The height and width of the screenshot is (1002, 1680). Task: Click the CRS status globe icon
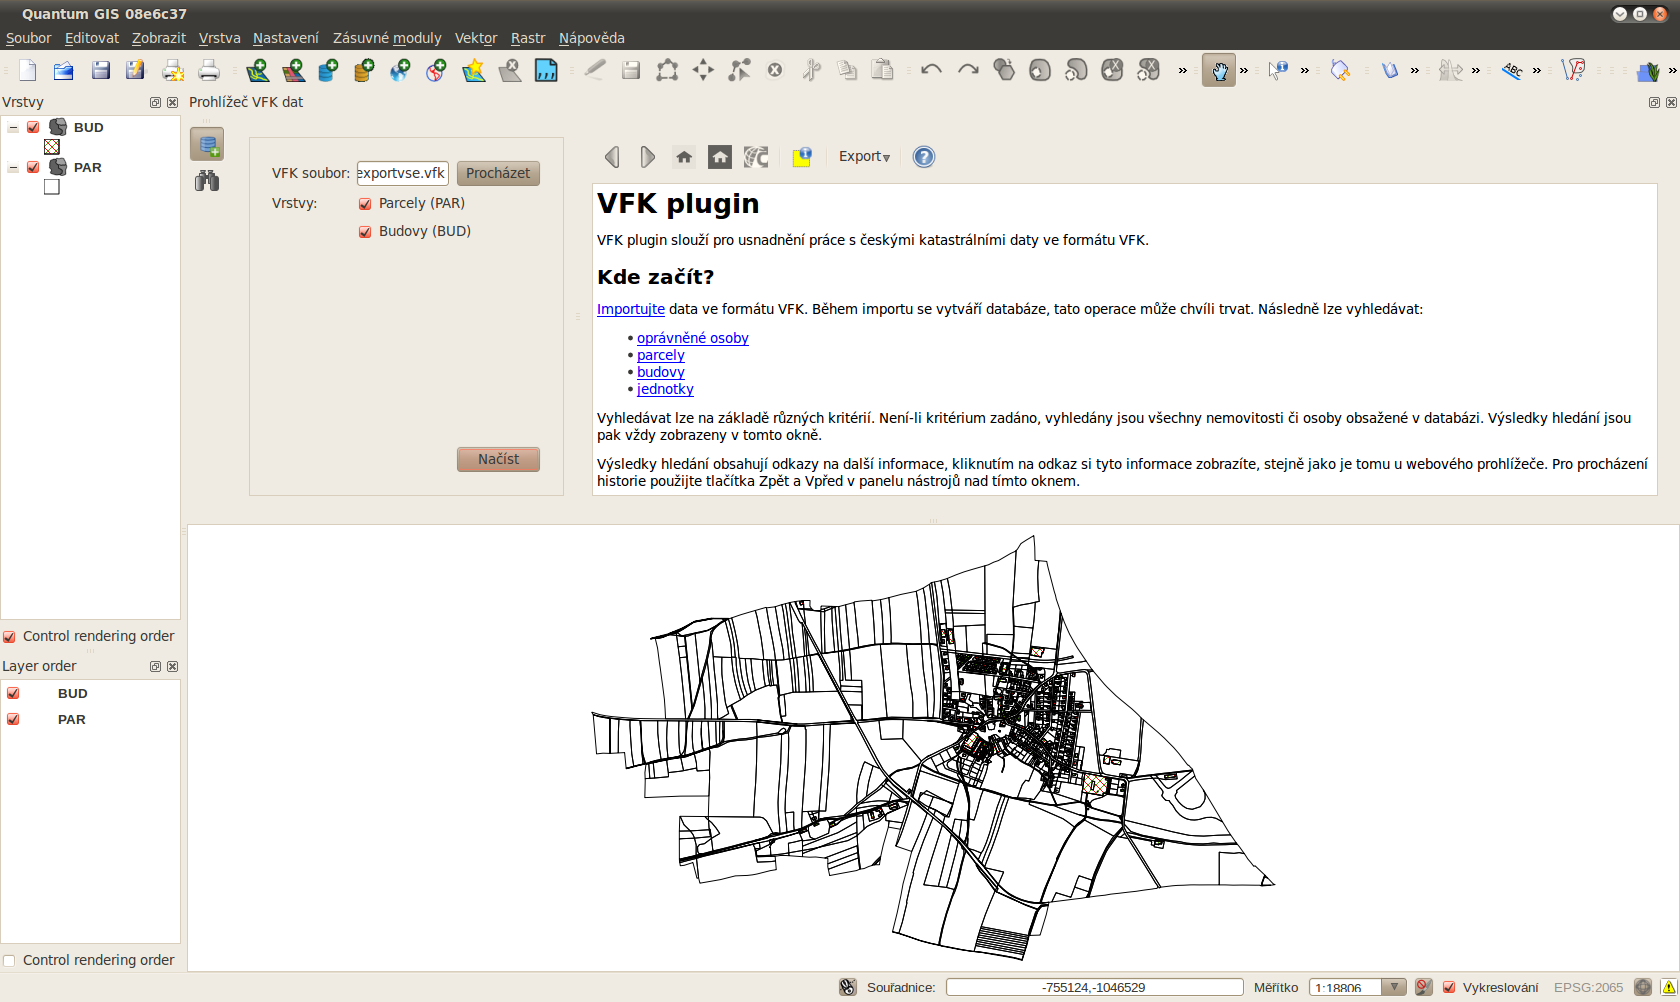pos(1642,987)
